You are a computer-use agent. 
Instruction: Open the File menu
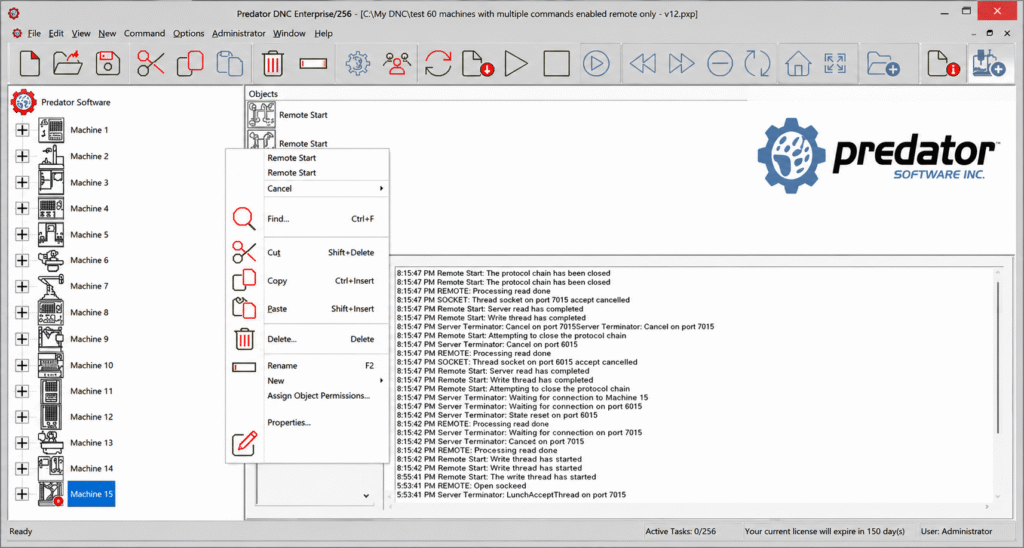(34, 33)
